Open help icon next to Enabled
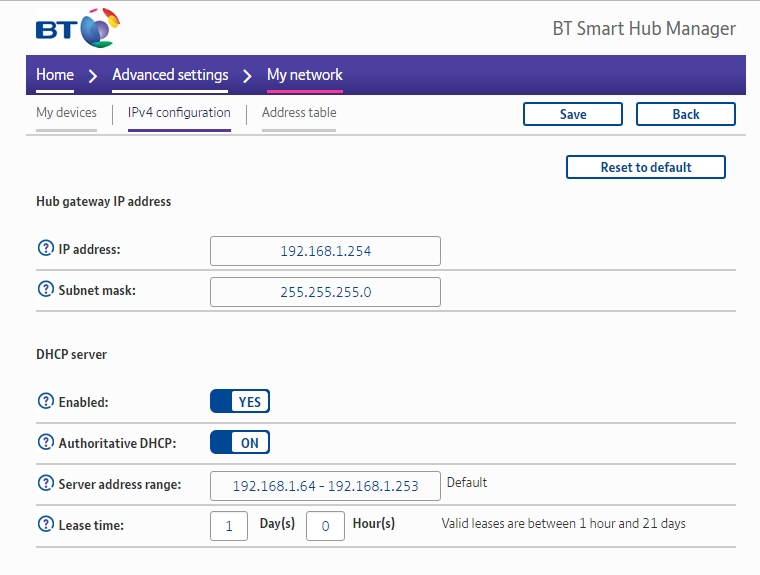The width and height of the screenshot is (760, 575). pyautogui.click(x=45, y=402)
